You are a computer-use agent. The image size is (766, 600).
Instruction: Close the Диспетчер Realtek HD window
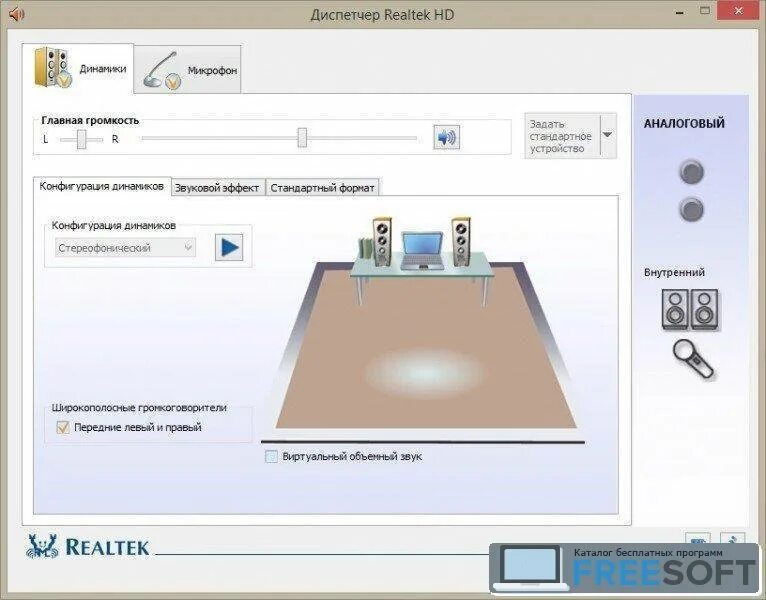pyautogui.click(x=738, y=11)
